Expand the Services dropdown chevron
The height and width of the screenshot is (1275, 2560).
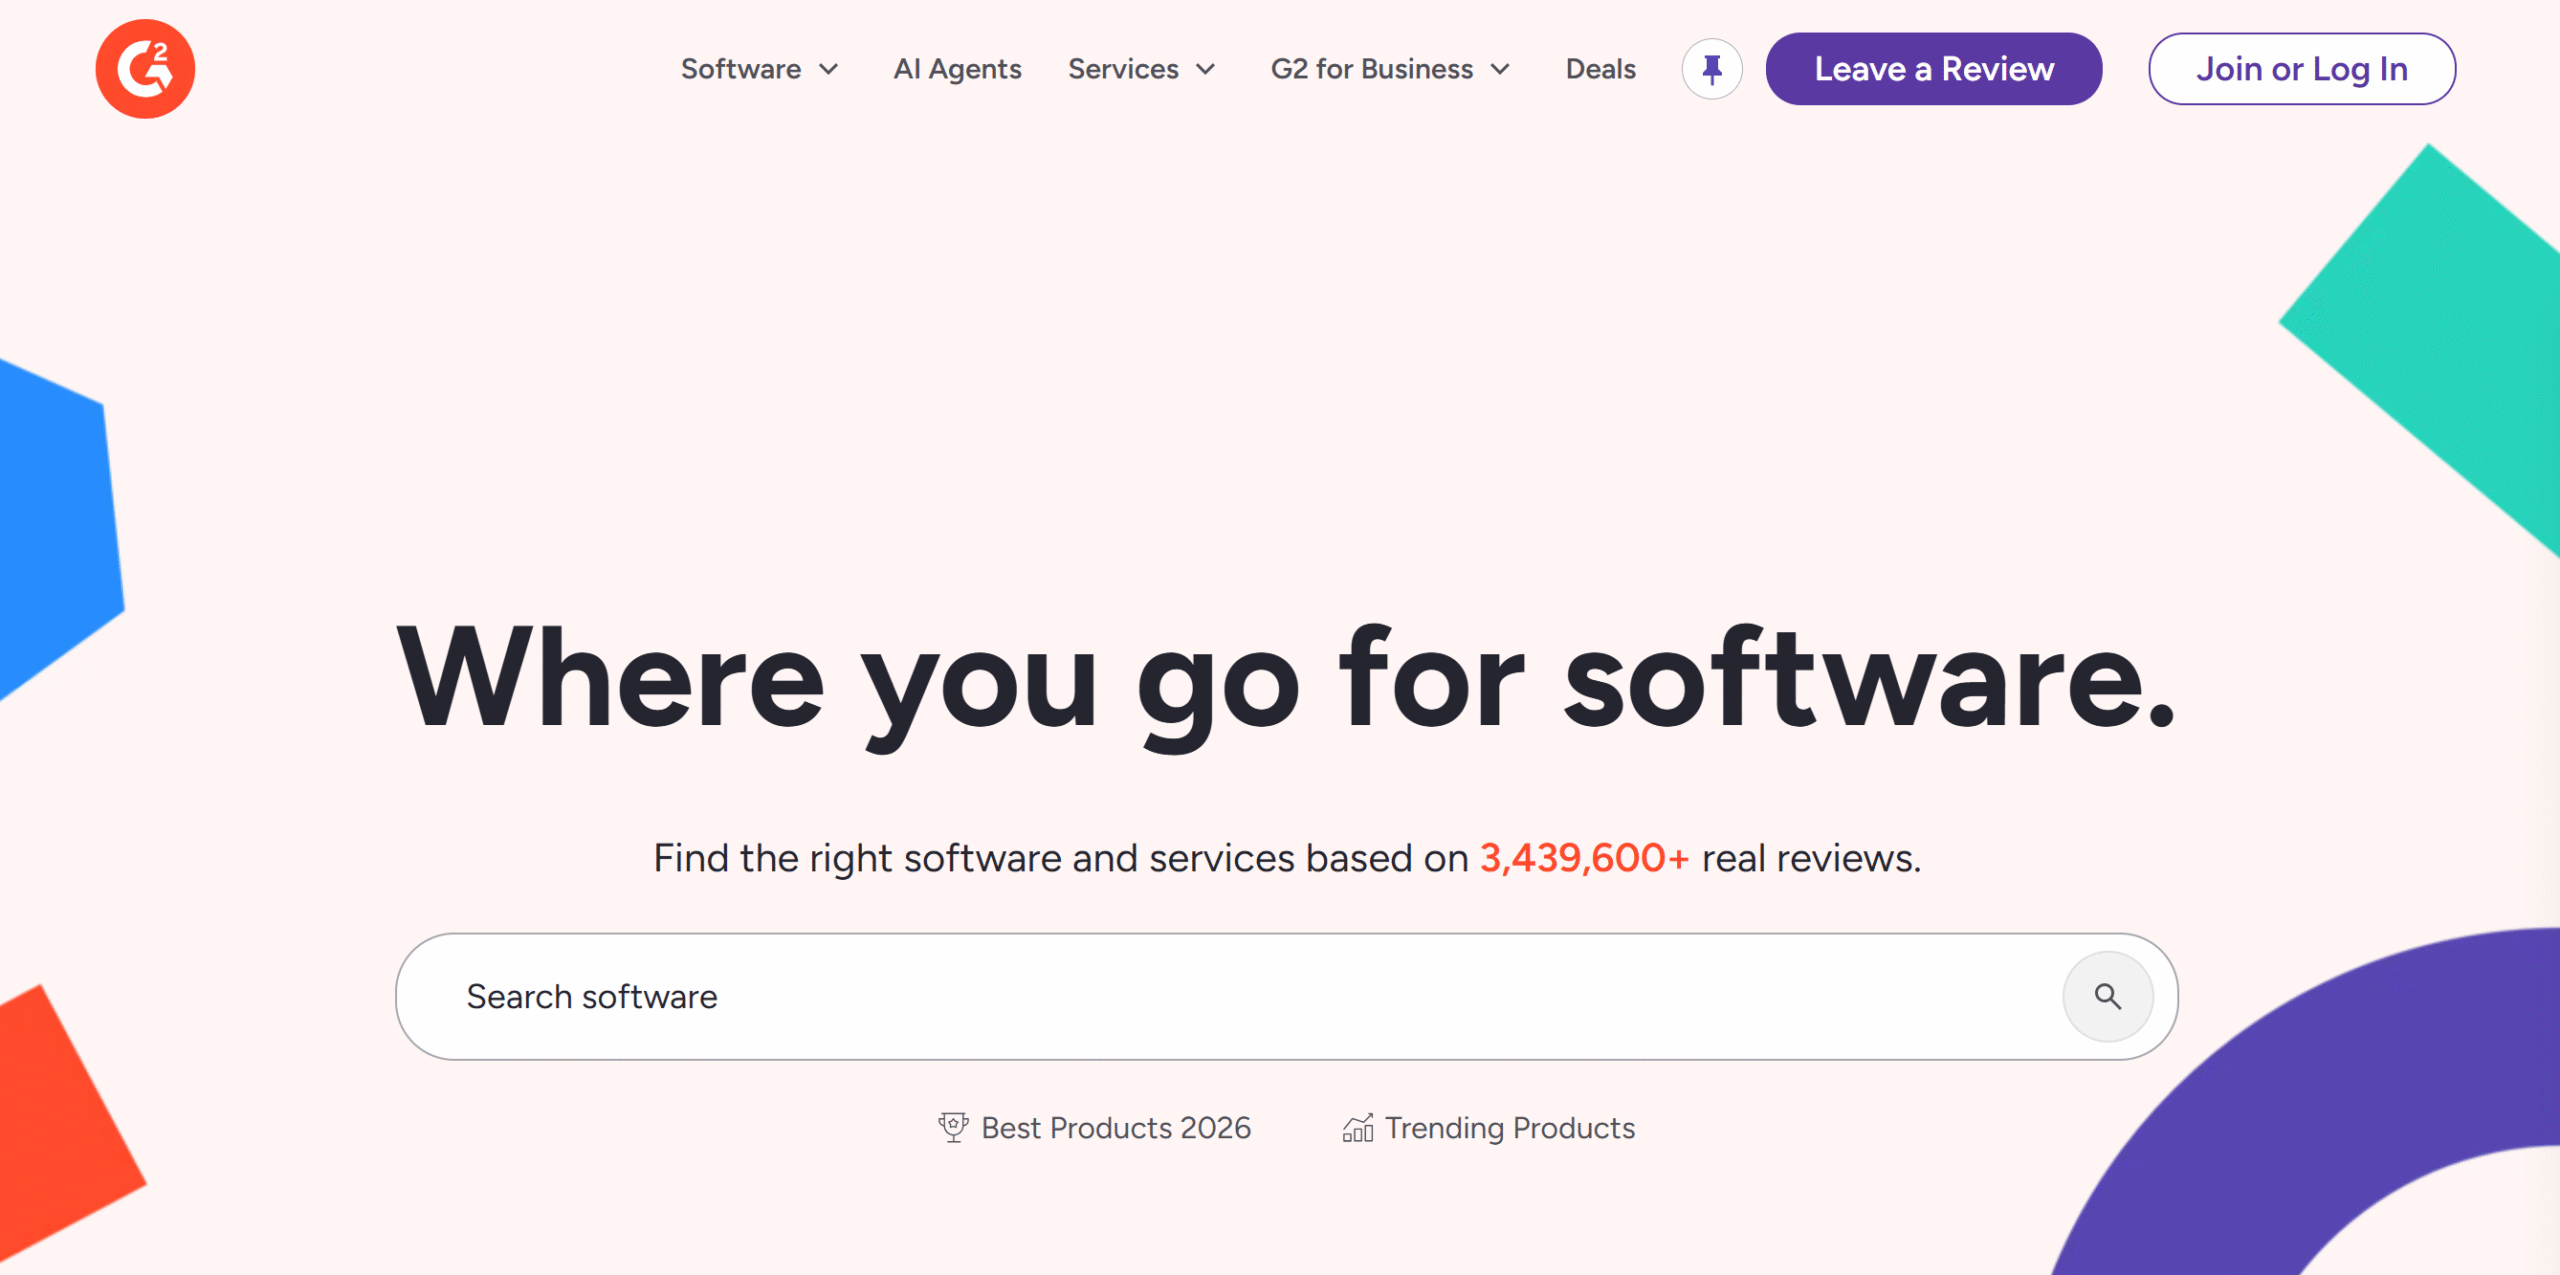pos(1206,69)
